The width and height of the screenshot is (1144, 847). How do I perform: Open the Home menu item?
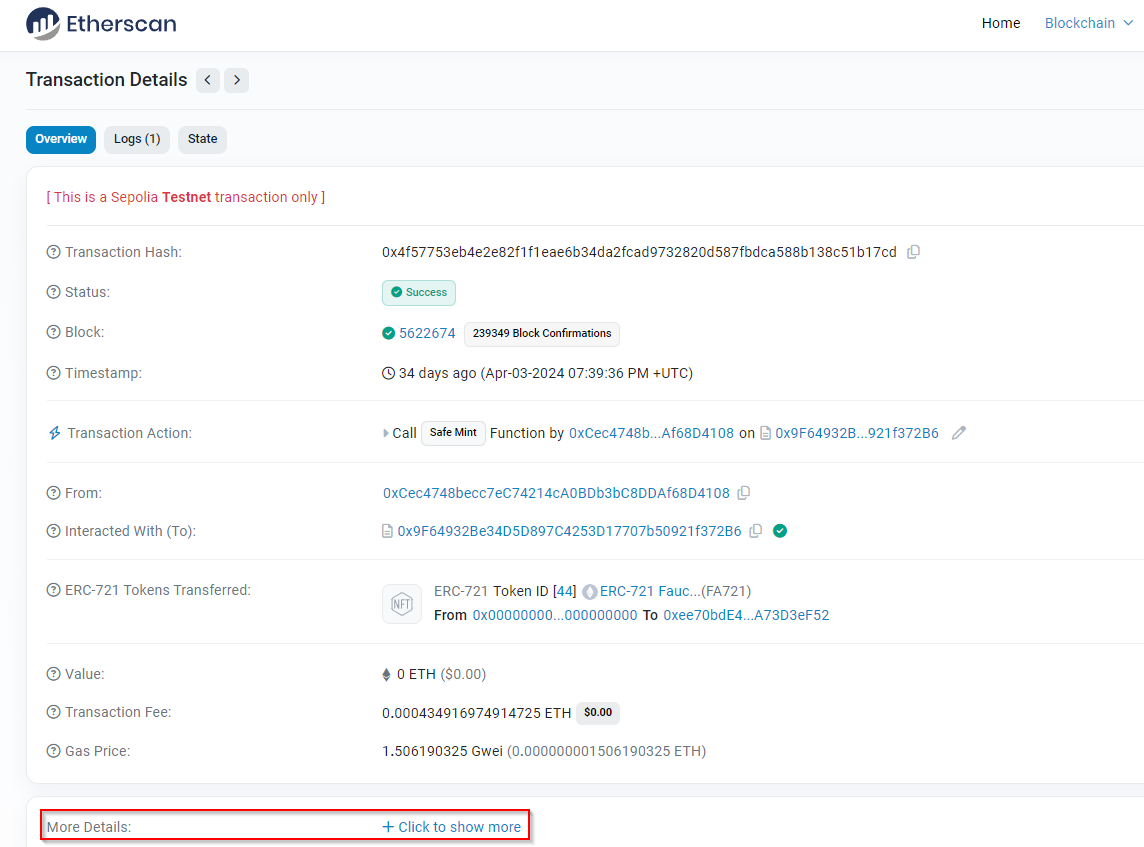[x=1000, y=23]
